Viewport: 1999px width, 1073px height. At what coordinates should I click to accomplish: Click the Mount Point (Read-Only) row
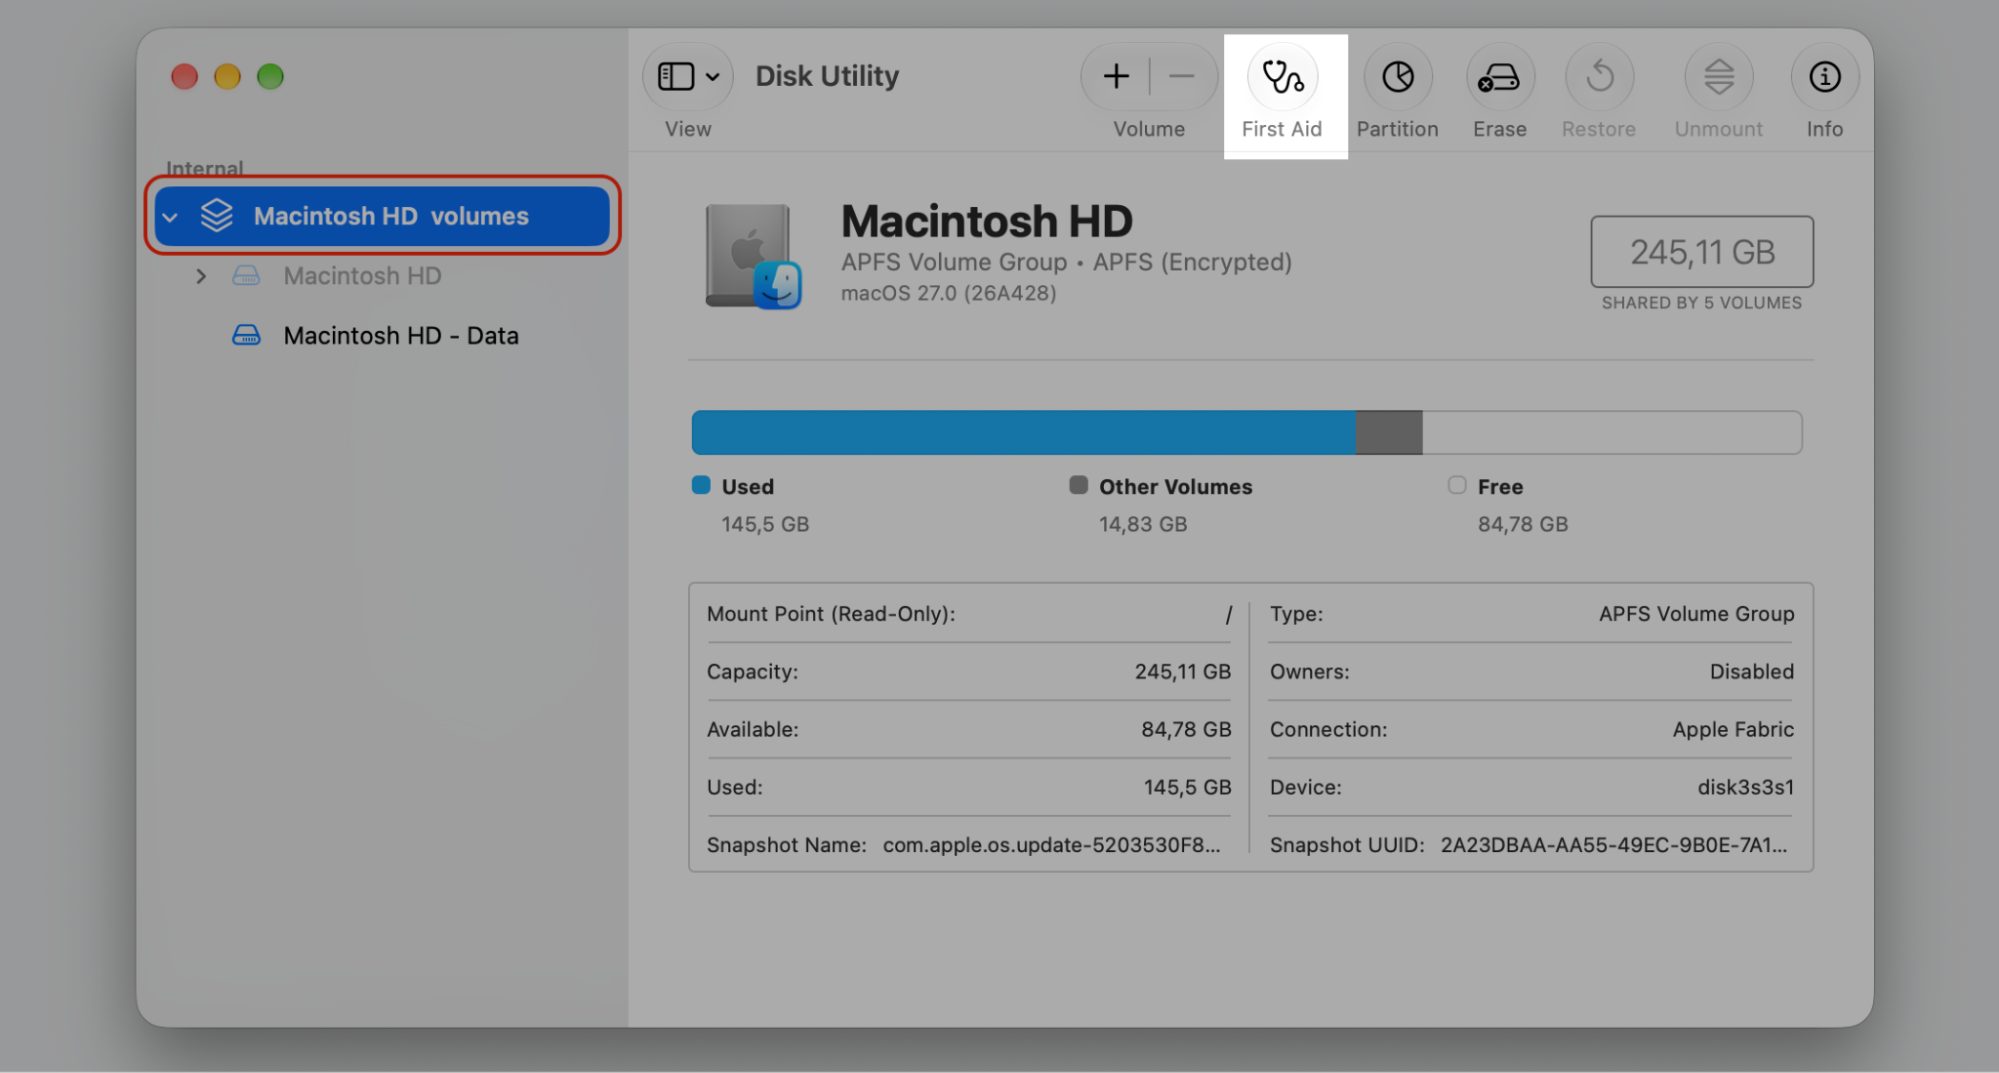969,614
